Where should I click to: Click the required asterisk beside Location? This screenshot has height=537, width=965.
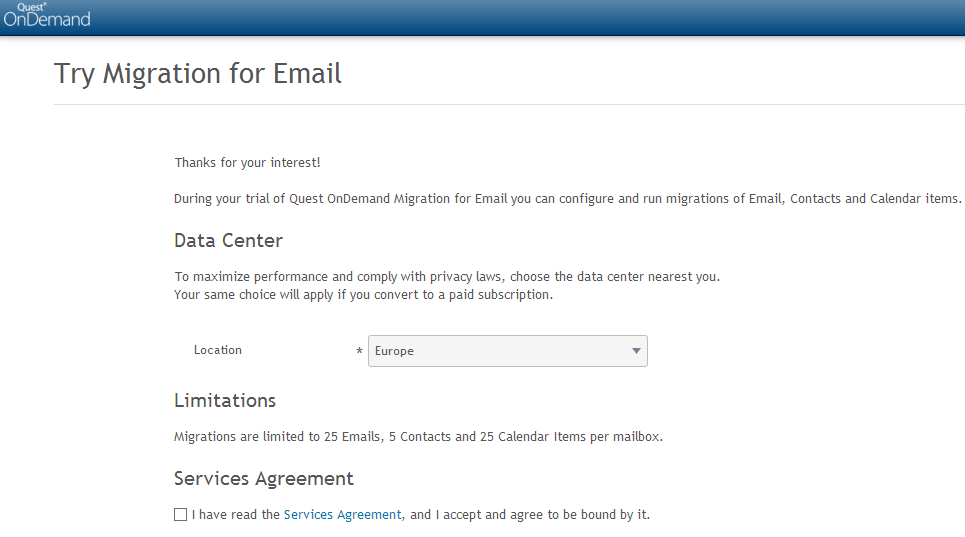[x=359, y=352]
